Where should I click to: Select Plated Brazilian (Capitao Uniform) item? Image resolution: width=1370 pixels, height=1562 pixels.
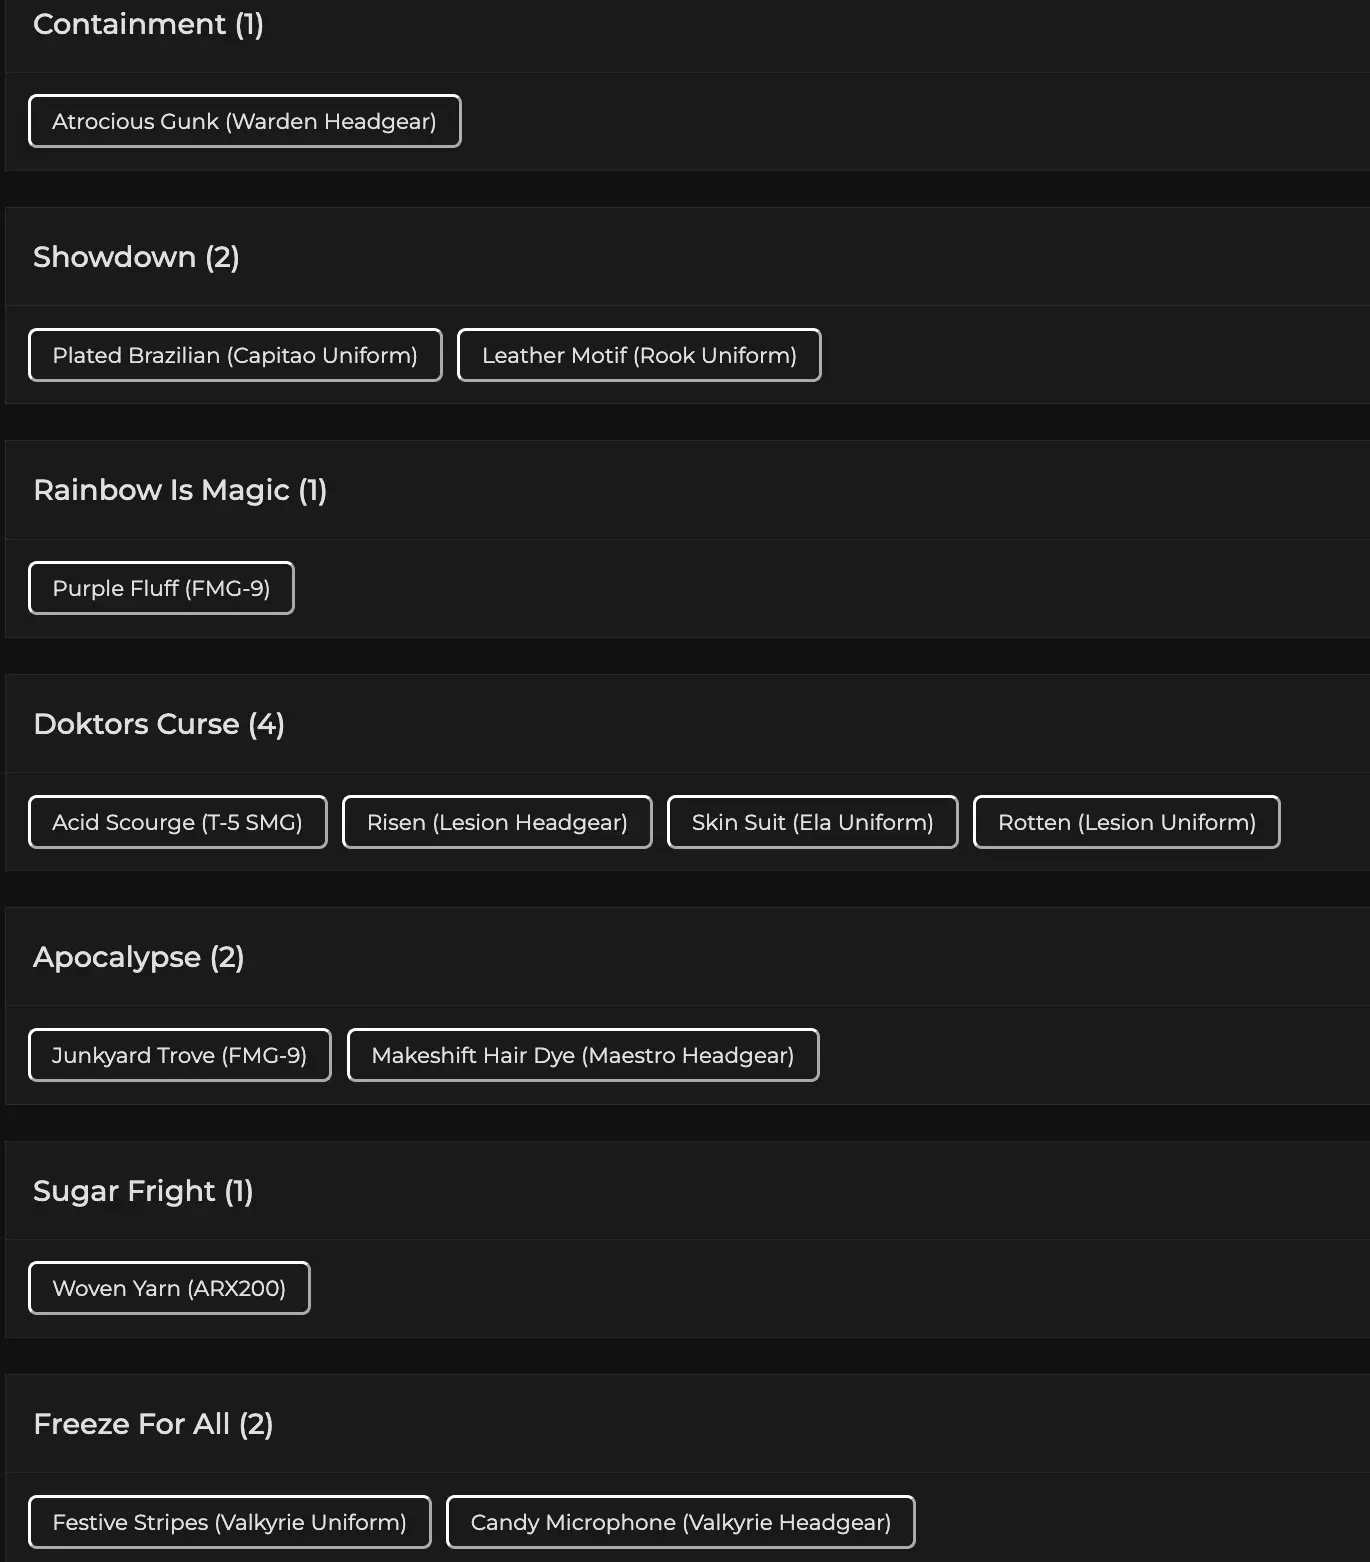(235, 355)
